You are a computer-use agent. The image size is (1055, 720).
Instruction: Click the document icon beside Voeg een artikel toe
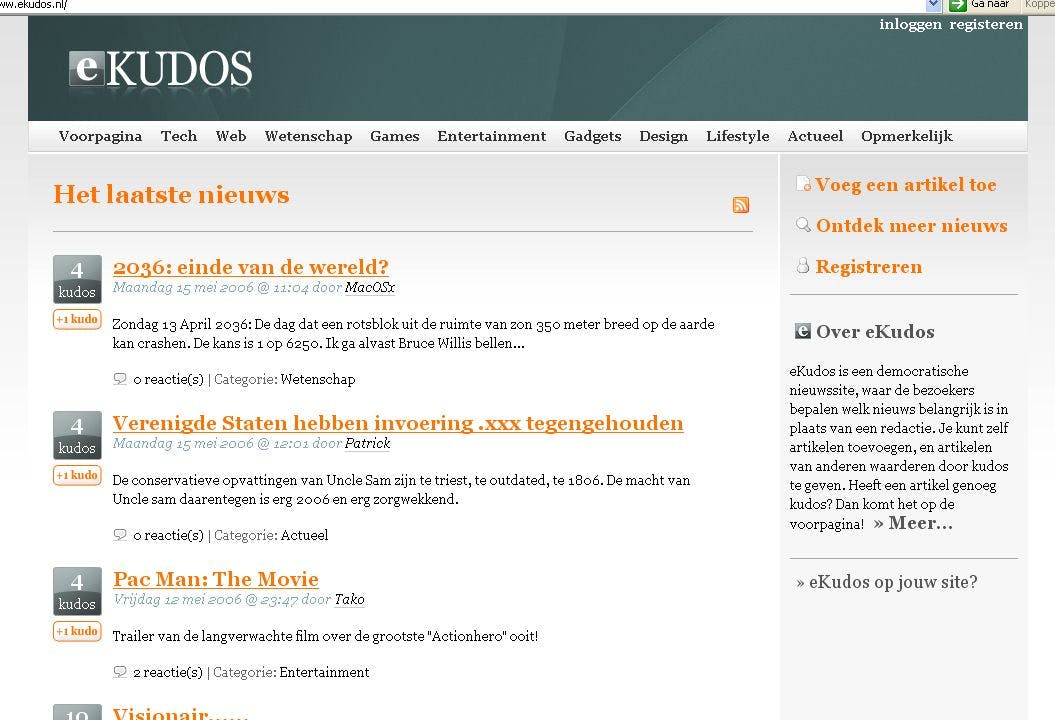tap(803, 184)
